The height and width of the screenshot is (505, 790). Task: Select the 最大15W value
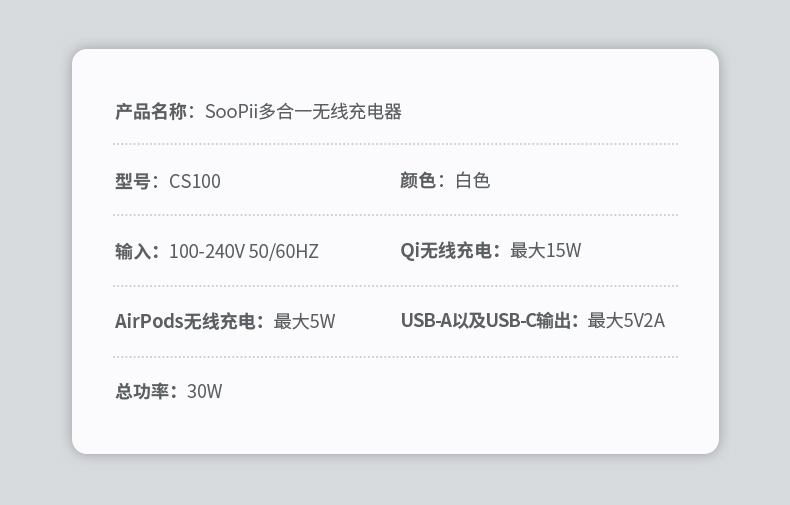546,251
